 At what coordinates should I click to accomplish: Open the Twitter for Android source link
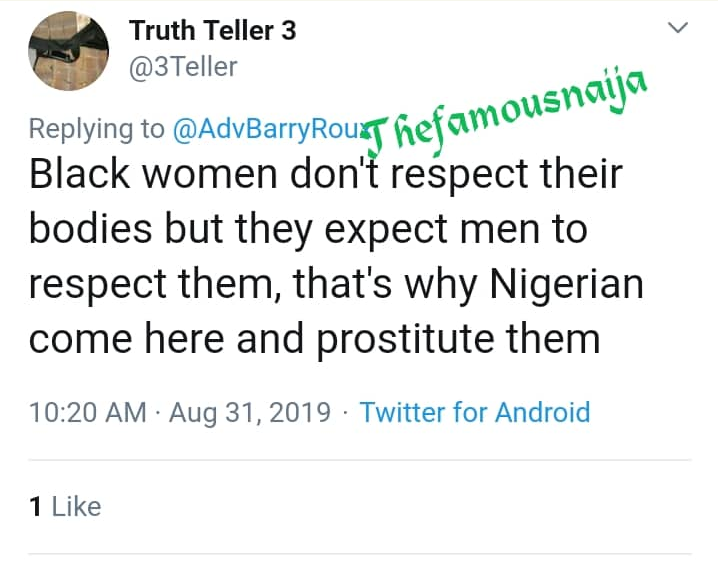[x=475, y=412]
